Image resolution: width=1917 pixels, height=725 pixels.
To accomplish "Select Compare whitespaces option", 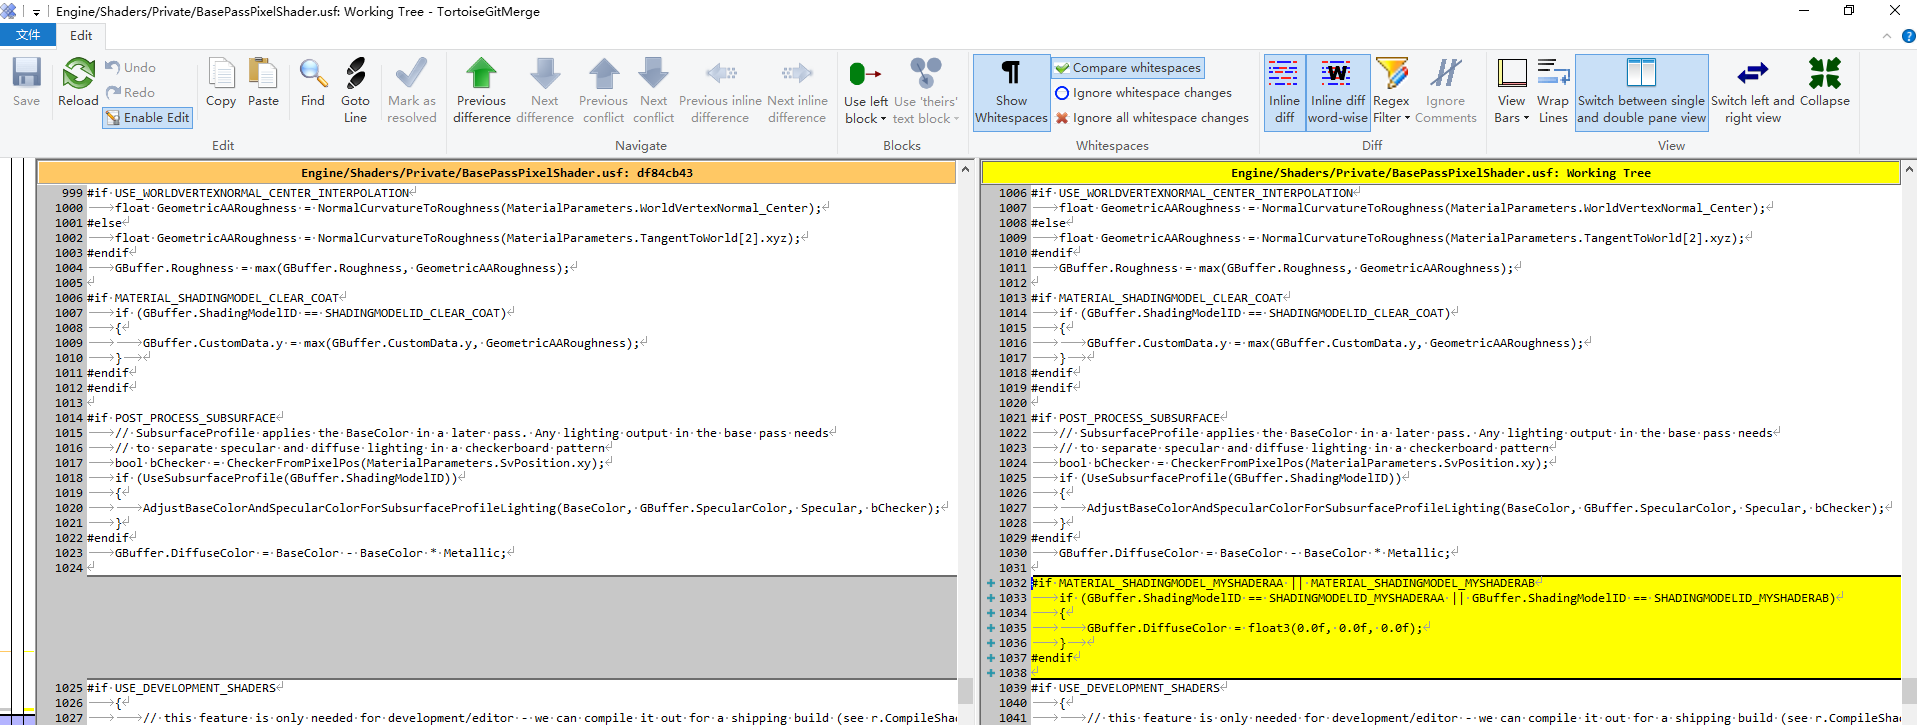I will point(1128,68).
